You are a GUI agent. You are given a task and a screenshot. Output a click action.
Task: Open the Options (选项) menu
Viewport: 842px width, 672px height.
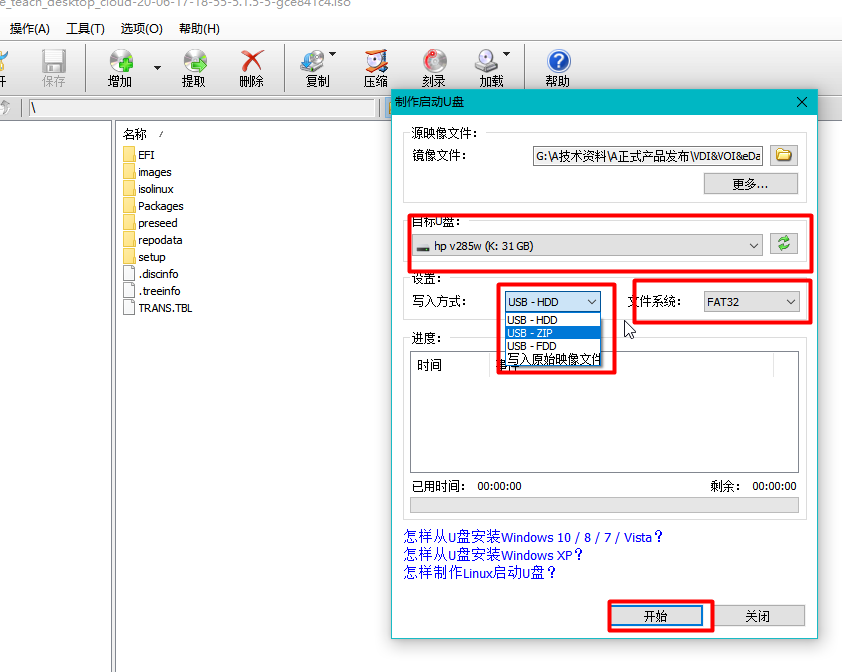[141, 29]
